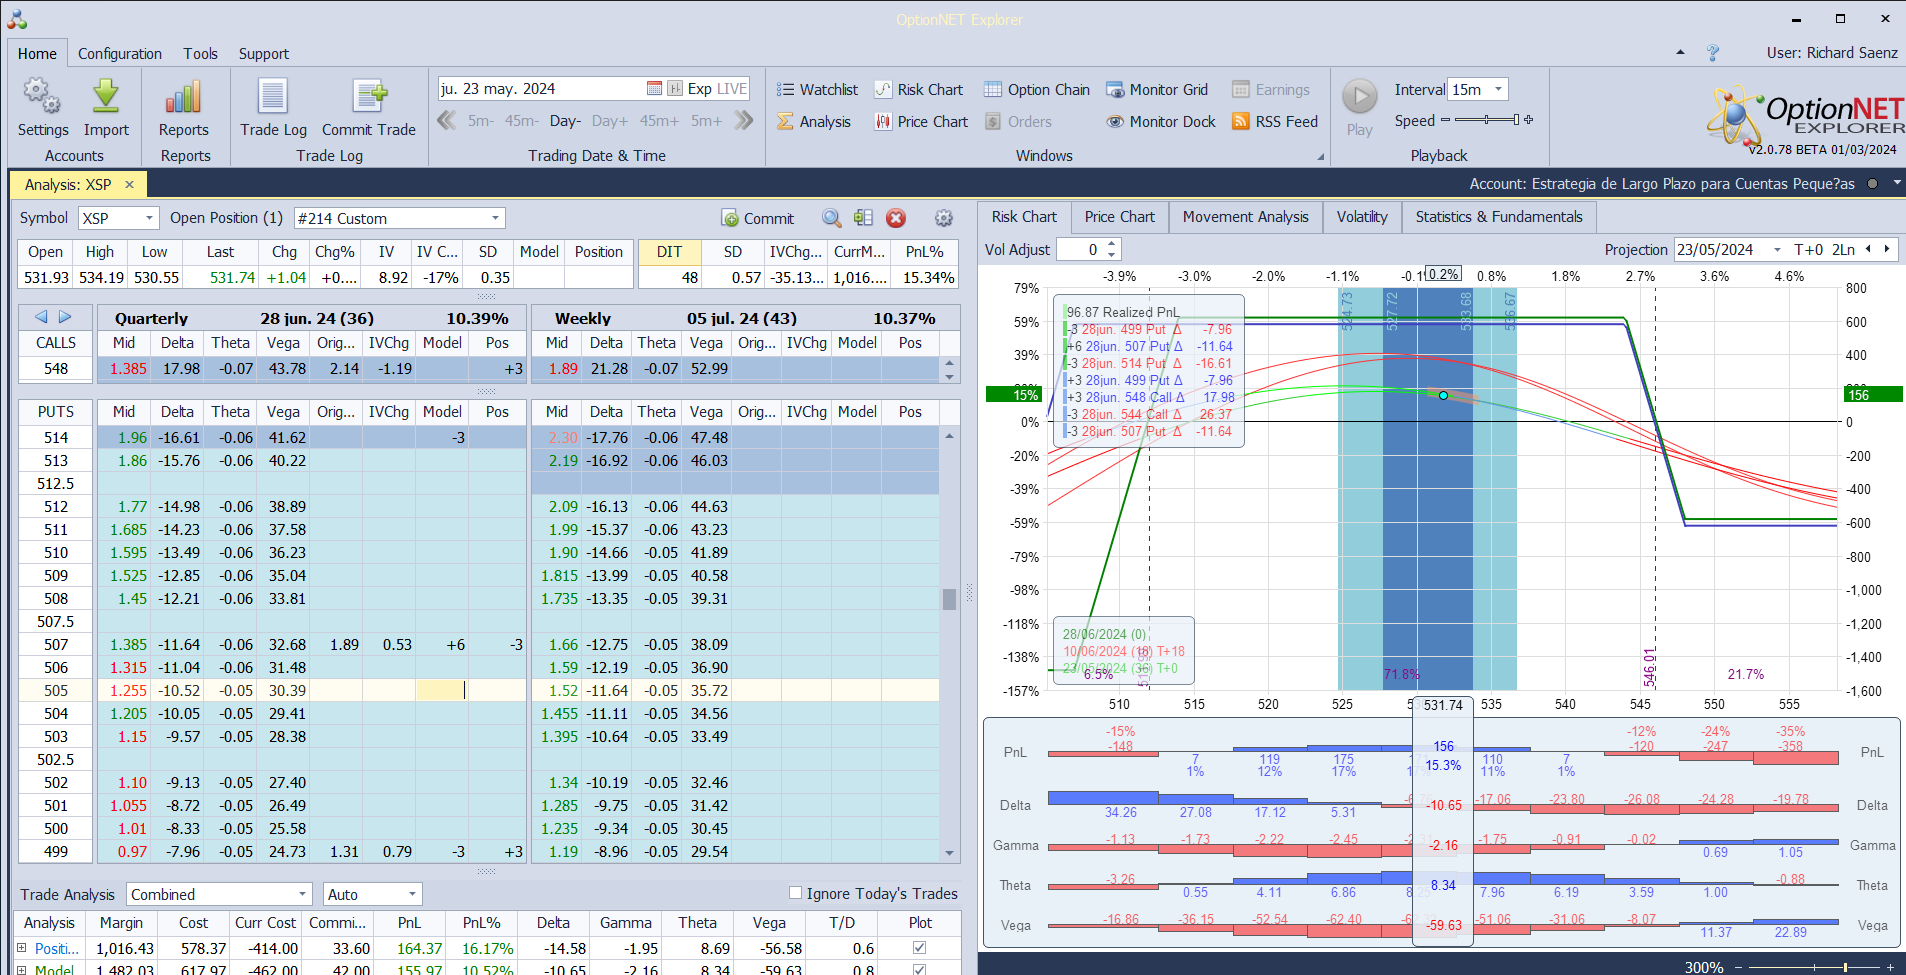Viewport: 1906px width, 975px height.
Task: Click the Commit button
Action: point(757,218)
